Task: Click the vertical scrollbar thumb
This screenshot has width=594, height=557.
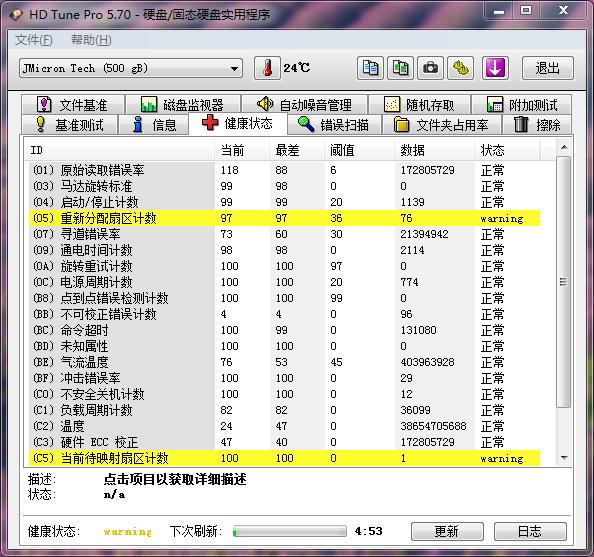Action: pyautogui.click(x=564, y=282)
